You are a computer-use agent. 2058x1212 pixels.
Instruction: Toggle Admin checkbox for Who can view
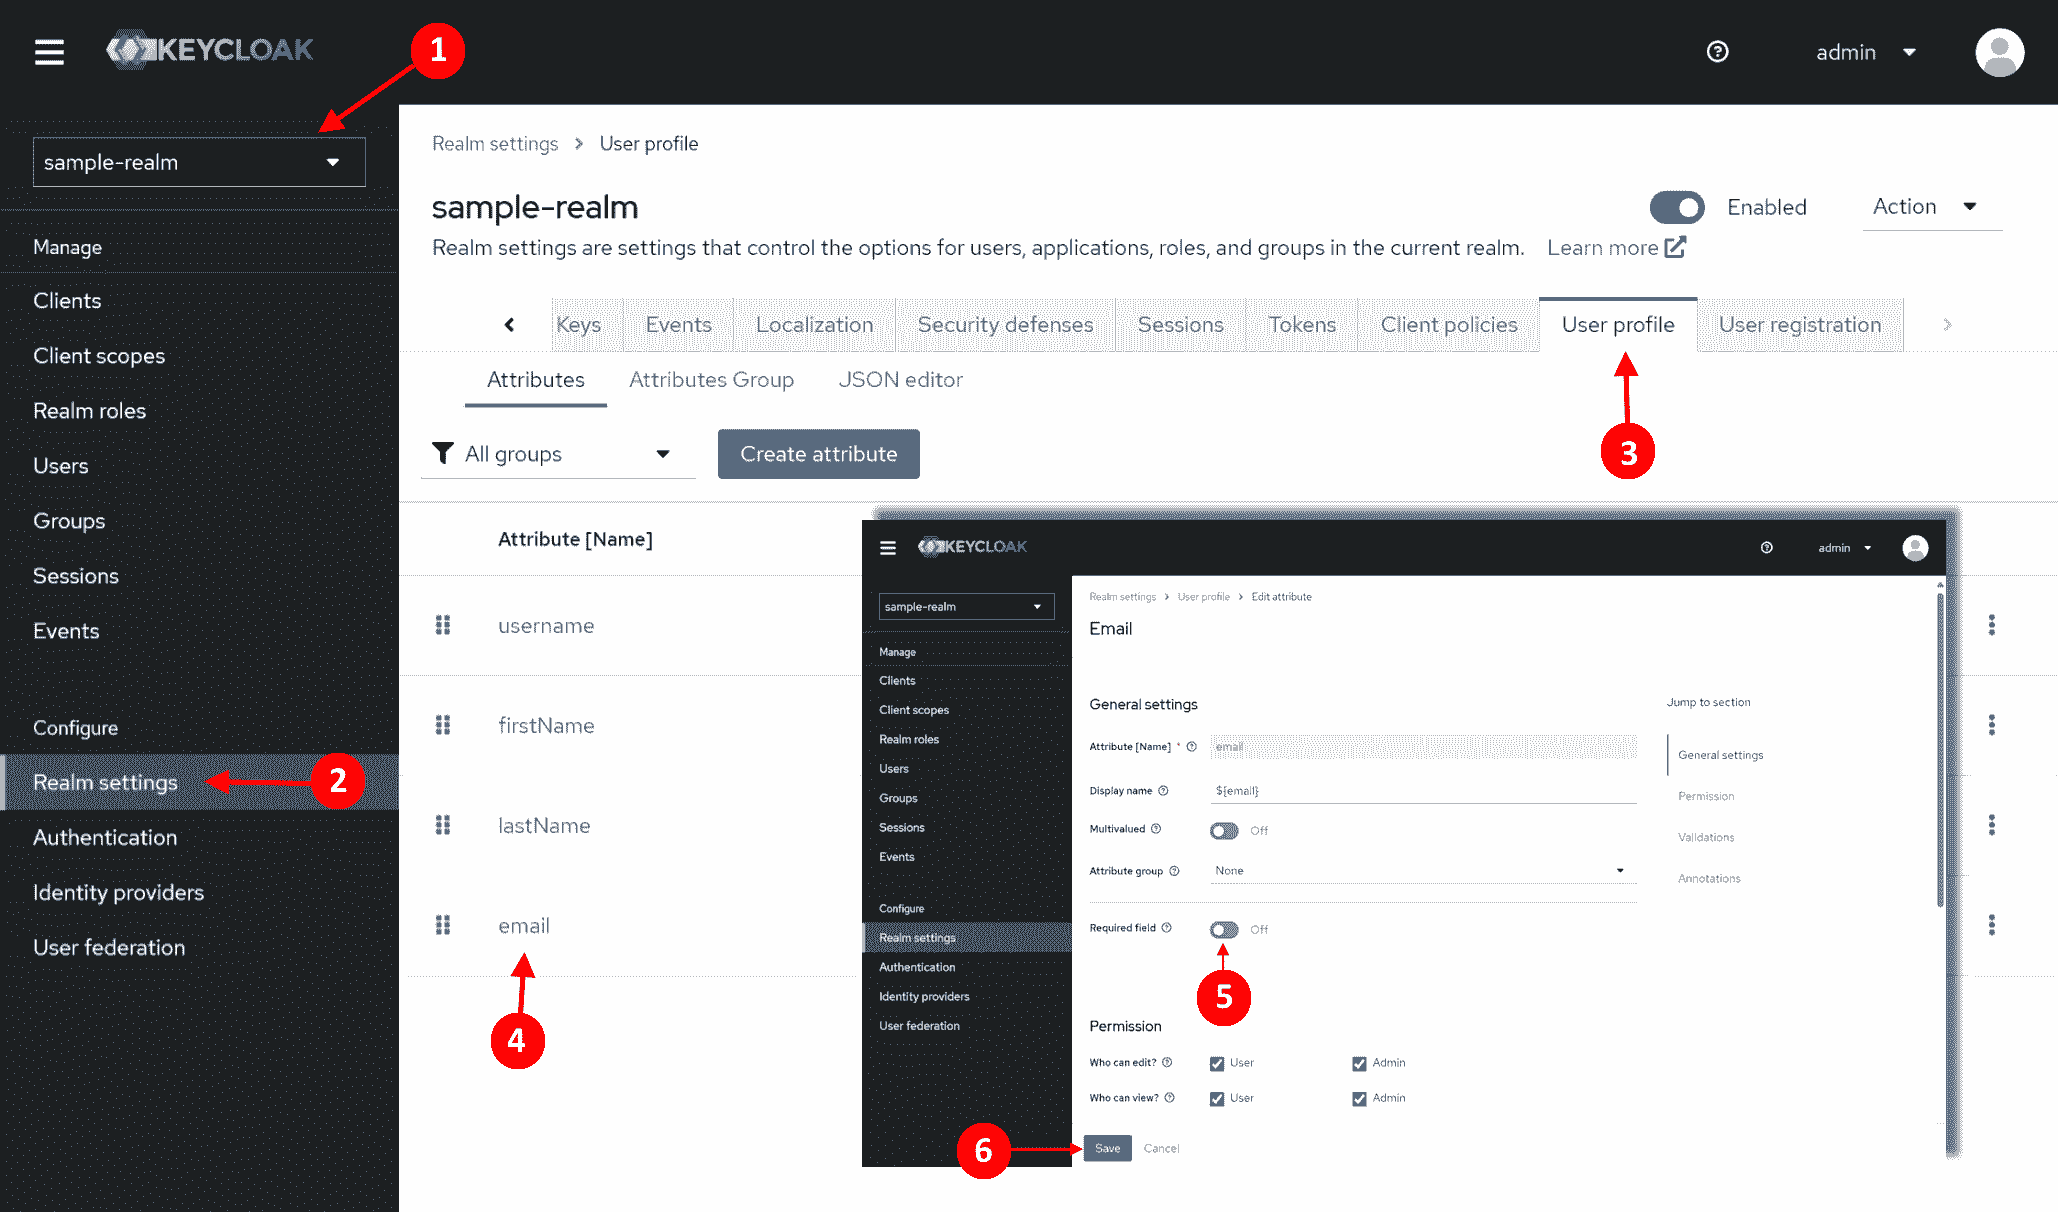click(1359, 1099)
